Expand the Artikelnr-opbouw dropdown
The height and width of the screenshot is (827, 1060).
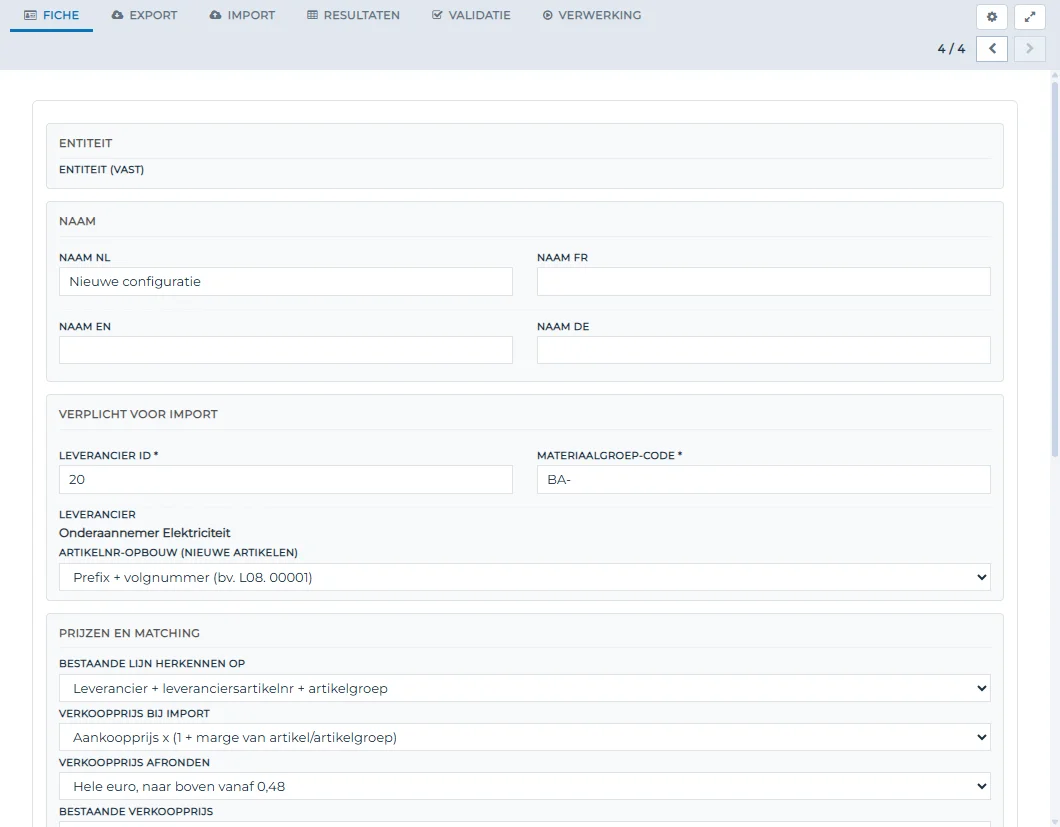pyautogui.click(x=525, y=577)
